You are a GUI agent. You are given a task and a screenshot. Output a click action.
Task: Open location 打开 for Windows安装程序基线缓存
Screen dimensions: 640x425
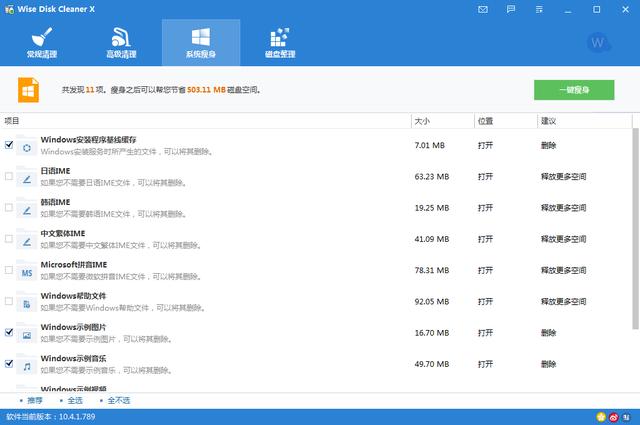(485, 145)
